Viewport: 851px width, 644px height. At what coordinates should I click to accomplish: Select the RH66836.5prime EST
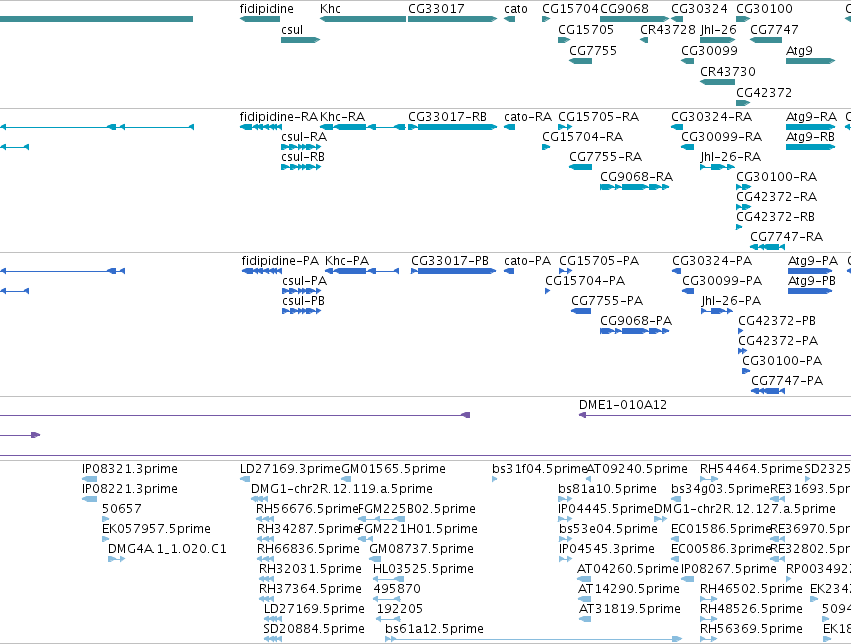(x=265, y=559)
